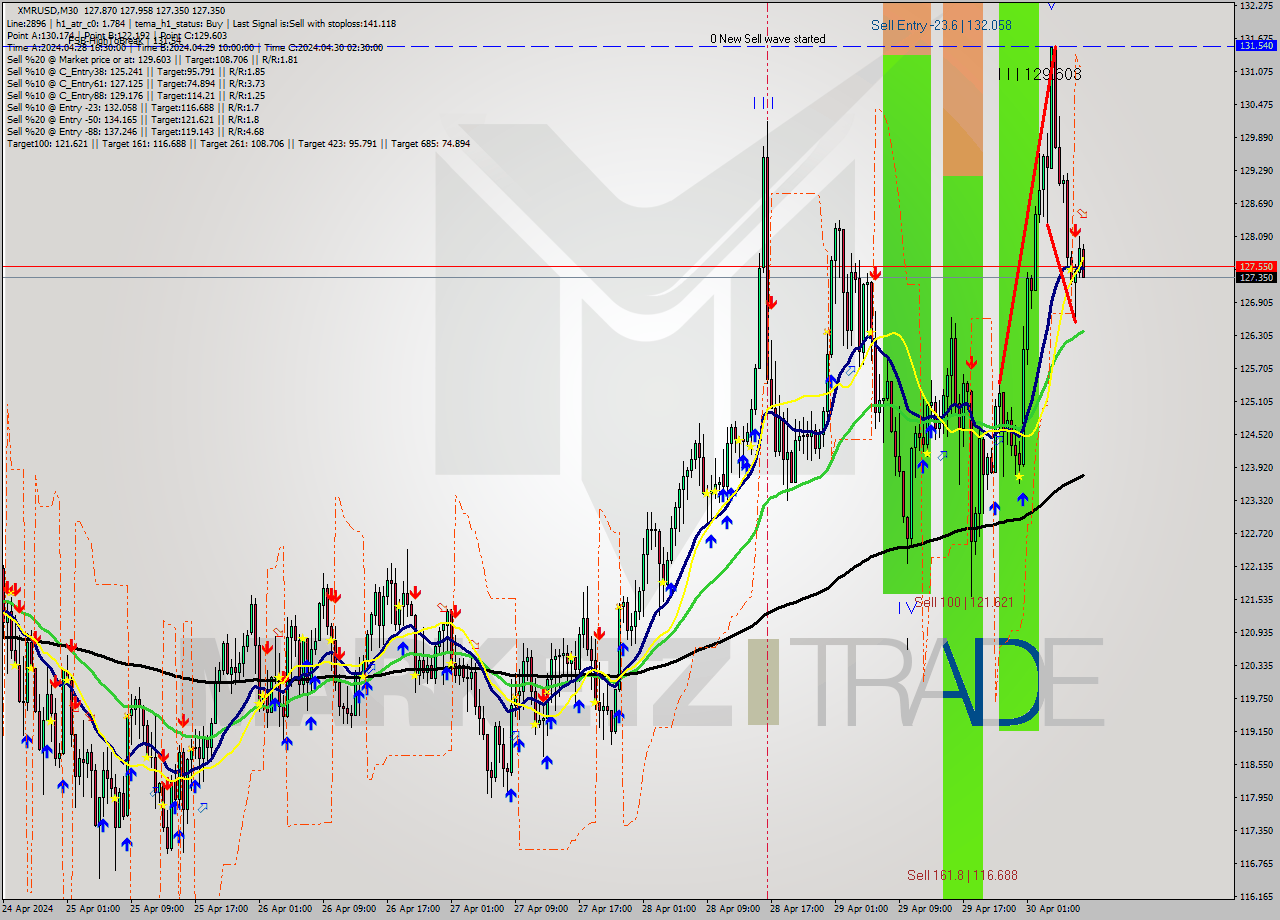Click the 116.165 price axis label
The image size is (1280, 920).
click(x=1255, y=896)
